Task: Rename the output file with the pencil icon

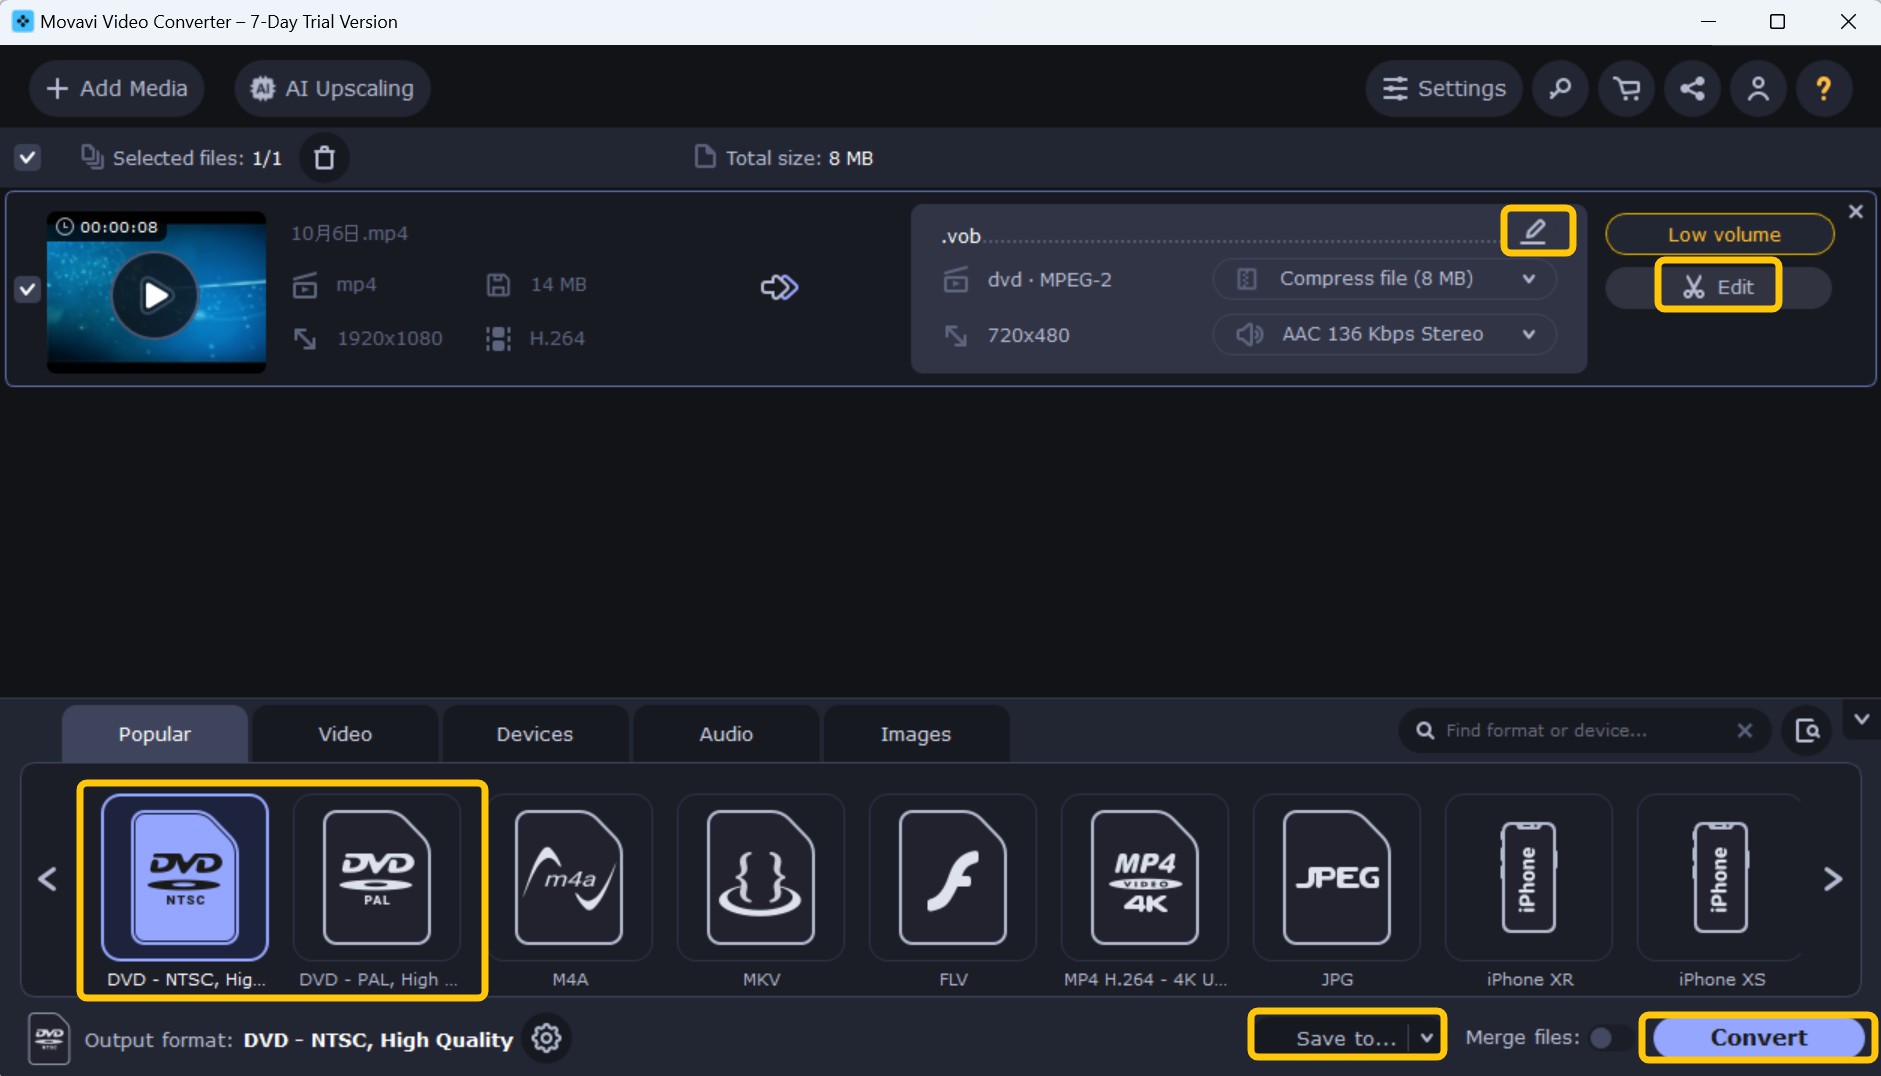Action: point(1537,230)
